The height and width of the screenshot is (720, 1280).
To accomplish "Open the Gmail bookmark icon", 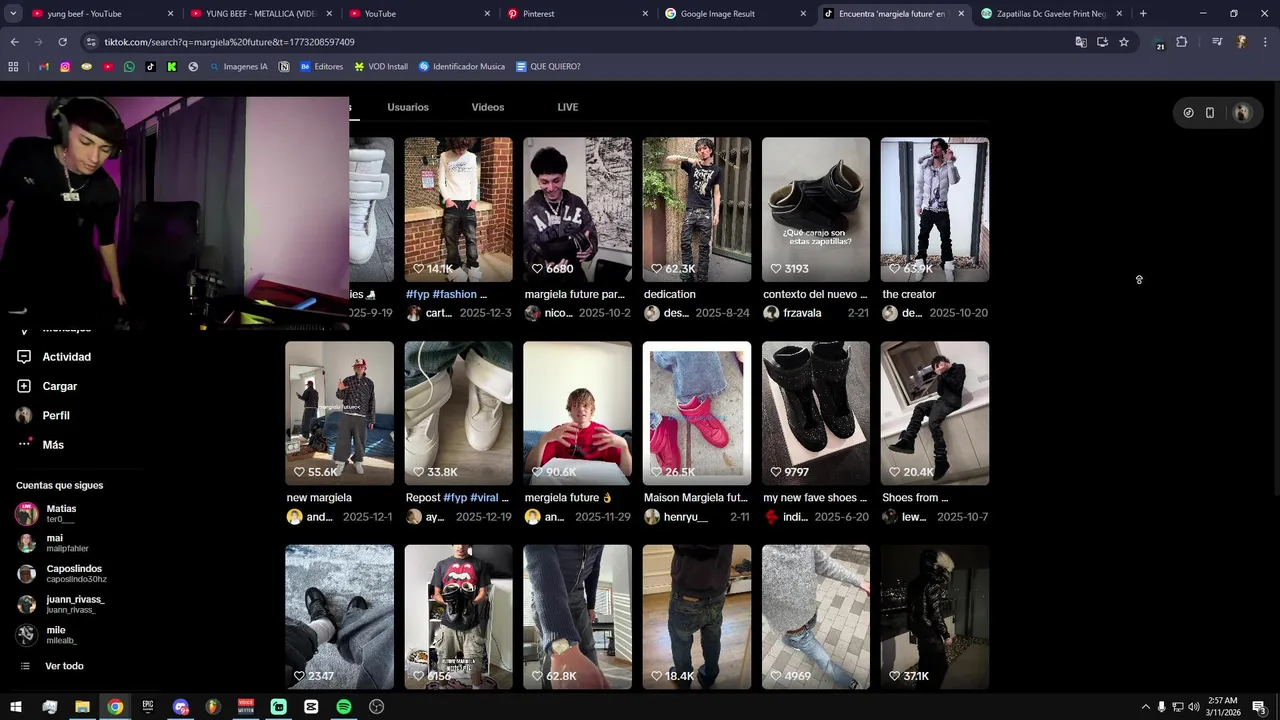I will coord(43,67).
